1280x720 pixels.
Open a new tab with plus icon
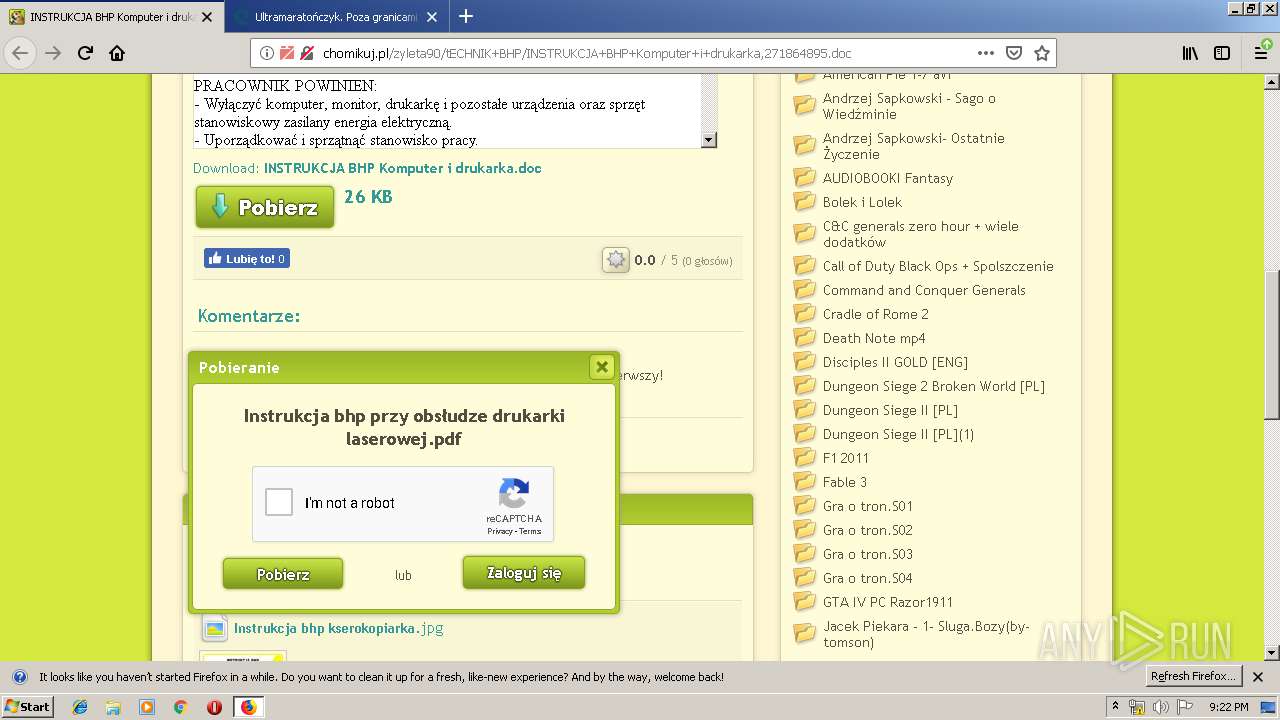465,16
